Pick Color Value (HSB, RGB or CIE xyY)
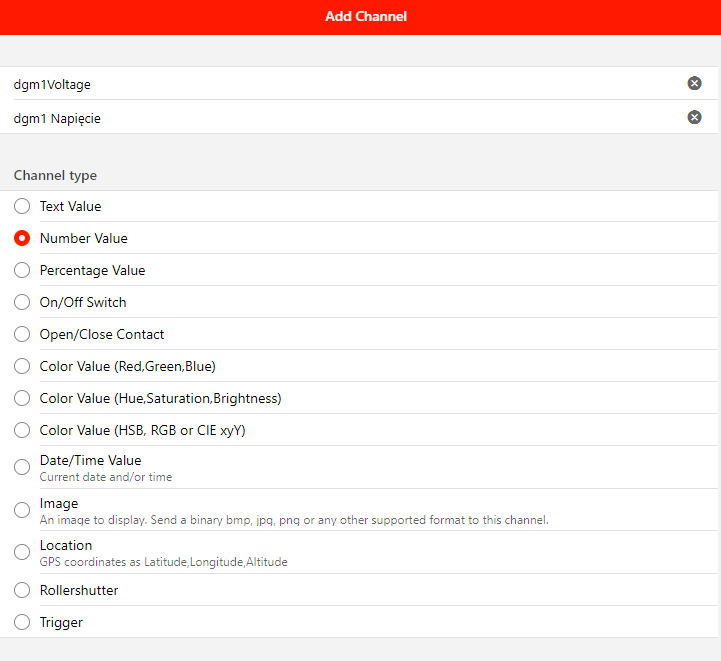The image size is (721, 661). click(x=22, y=430)
